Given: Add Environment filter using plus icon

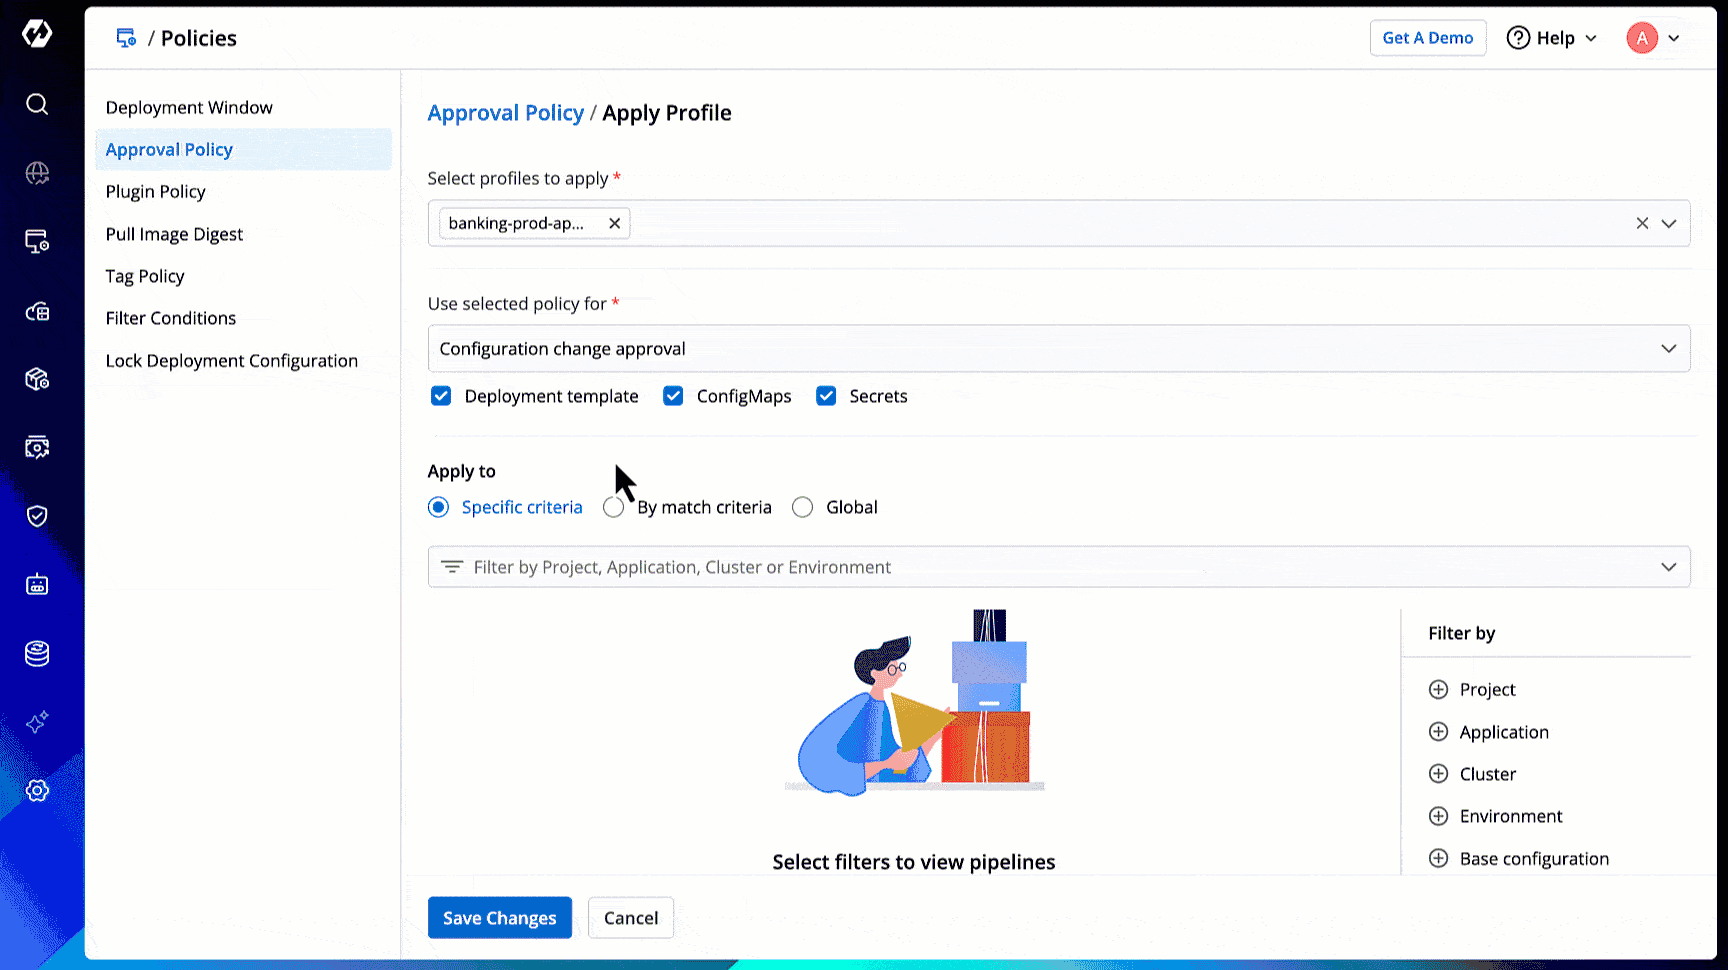Looking at the screenshot, I should click(x=1438, y=816).
